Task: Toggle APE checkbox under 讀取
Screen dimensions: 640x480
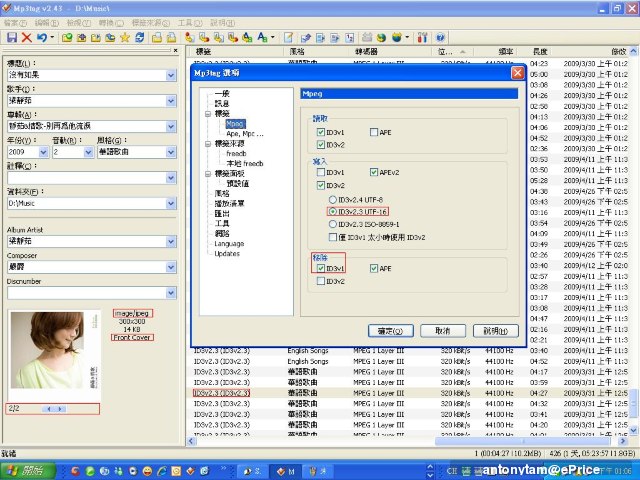Action: (373, 132)
